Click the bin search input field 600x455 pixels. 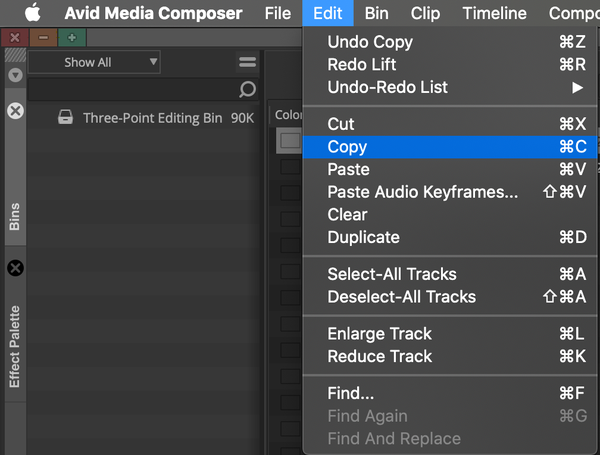(130, 90)
